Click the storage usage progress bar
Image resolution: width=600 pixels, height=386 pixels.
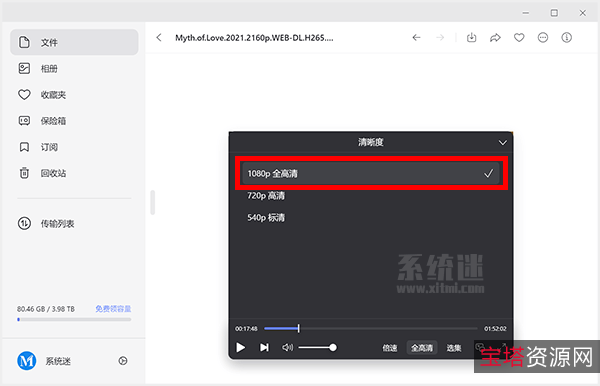(74, 319)
